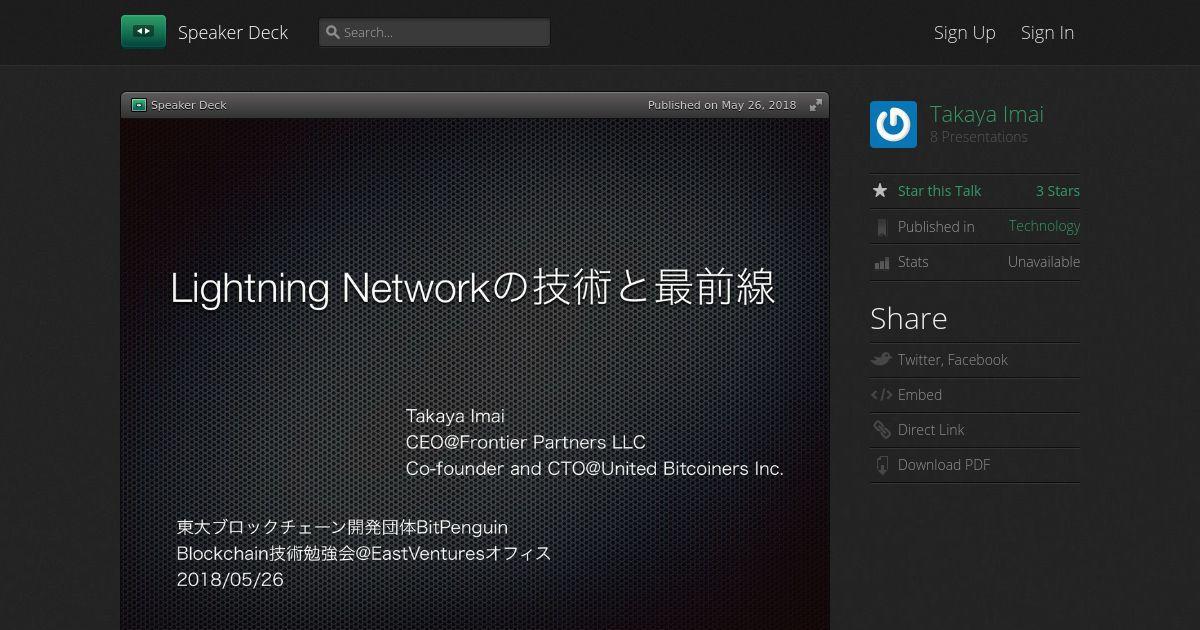
Task: Click Takaya Imai's blue power avatar
Action: coord(893,124)
